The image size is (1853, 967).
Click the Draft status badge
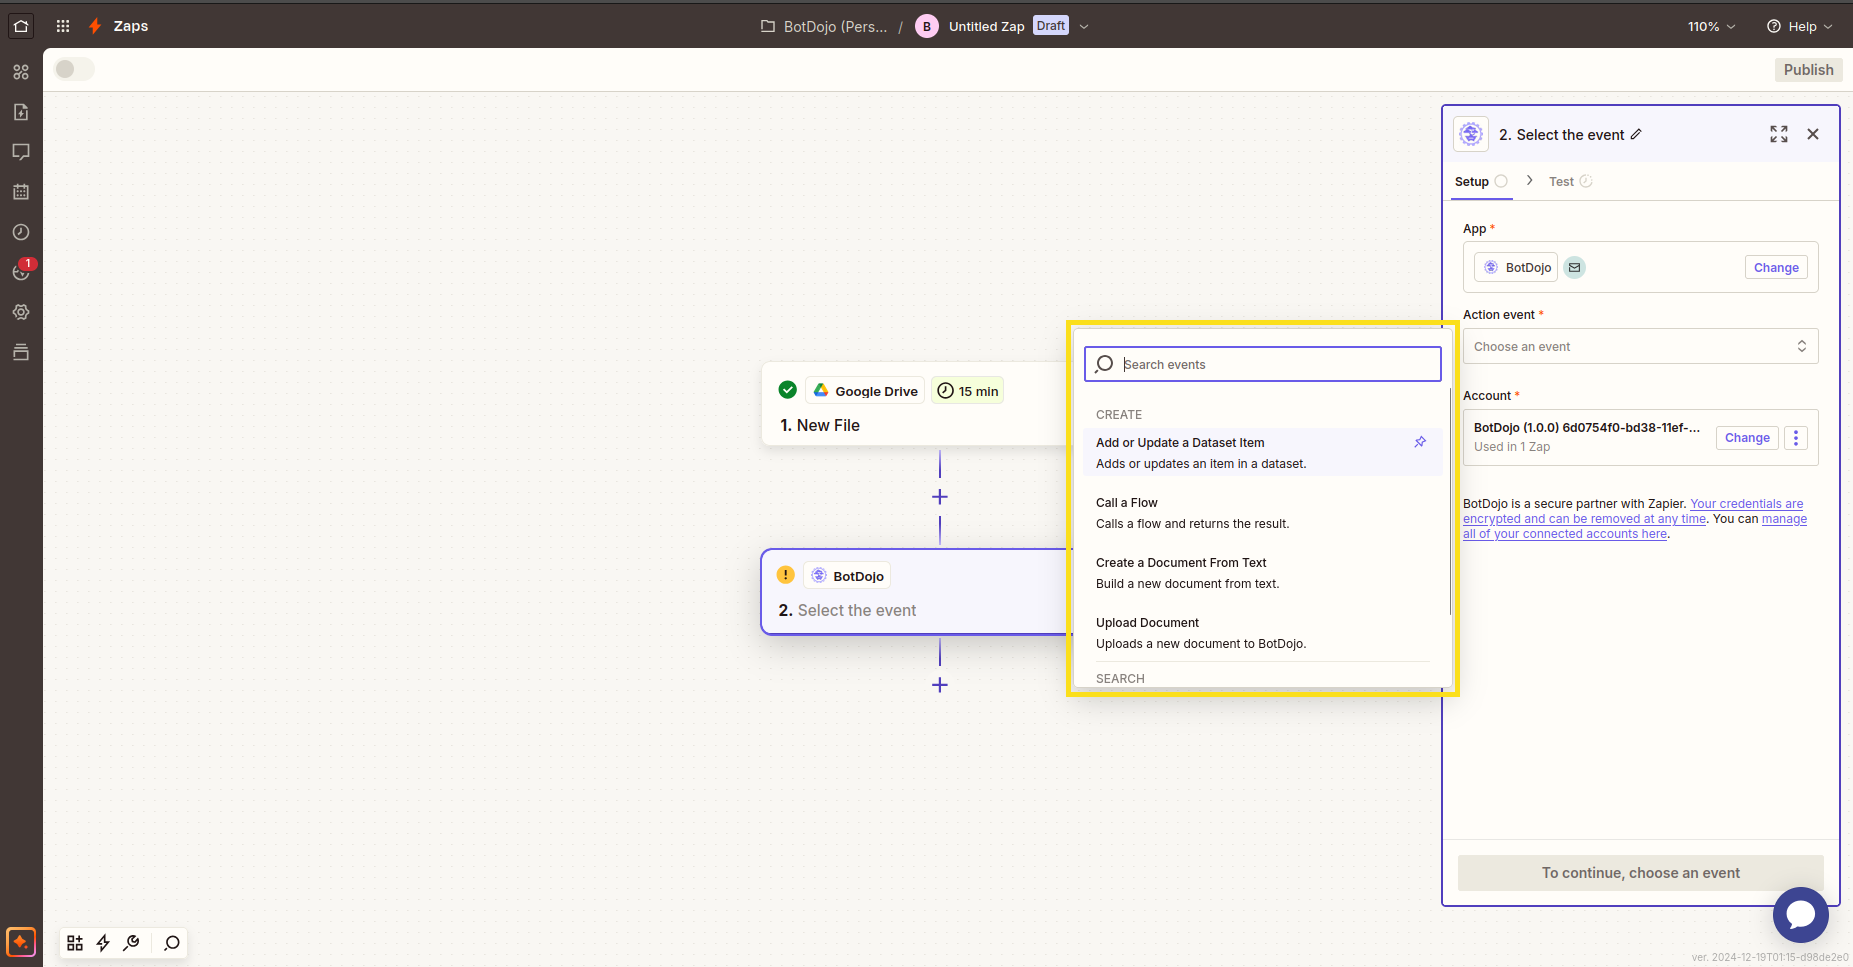1051,26
